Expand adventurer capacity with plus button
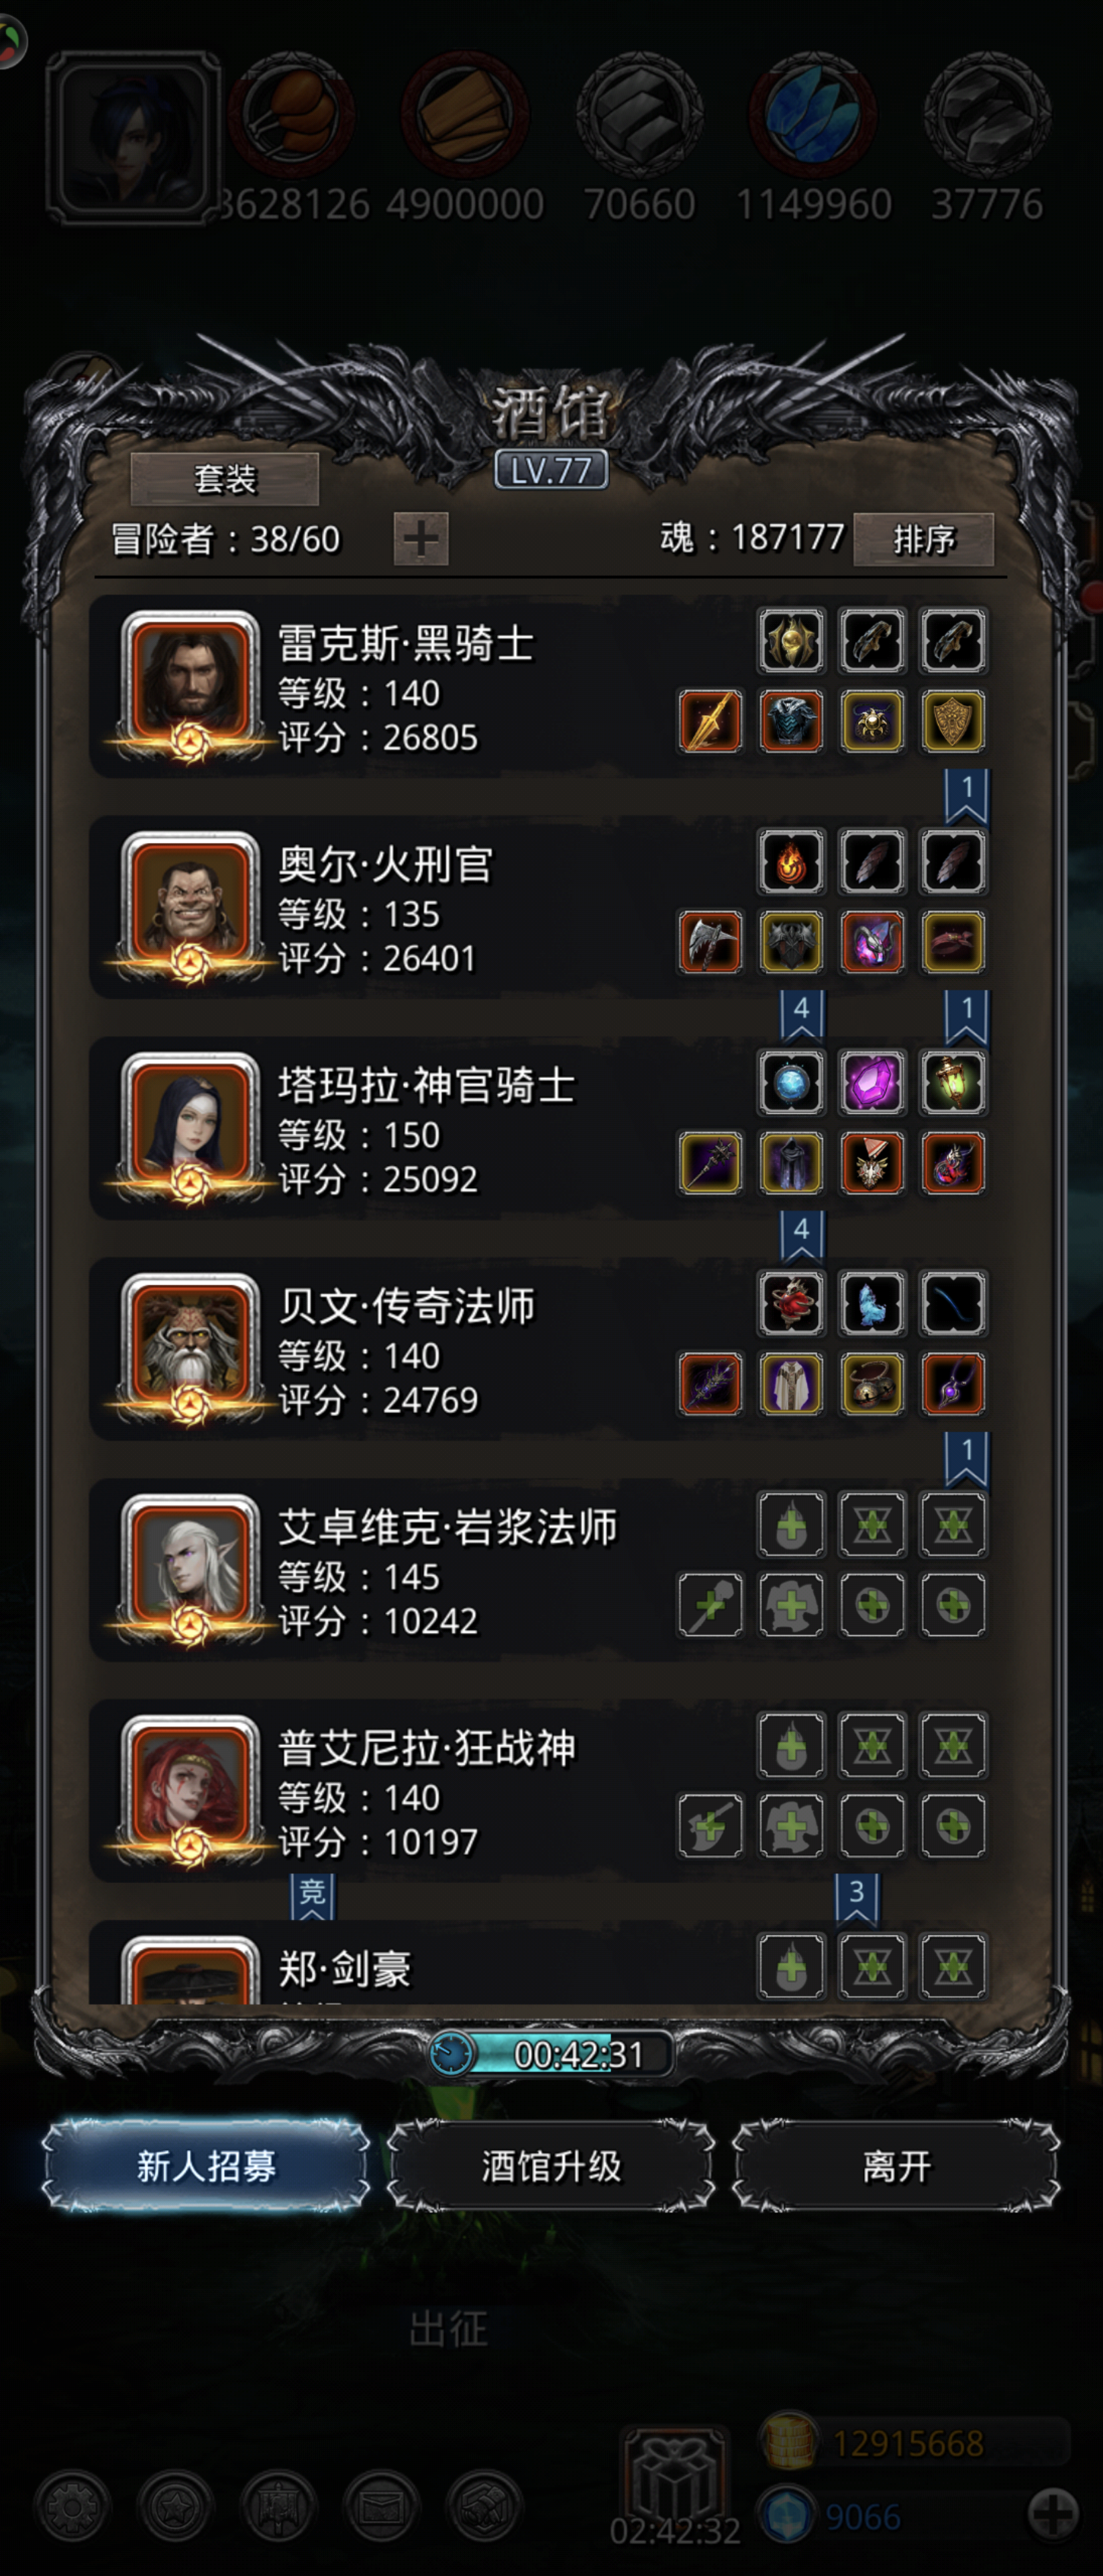This screenshot has height=2576, width=1103. tap(421, 539)
